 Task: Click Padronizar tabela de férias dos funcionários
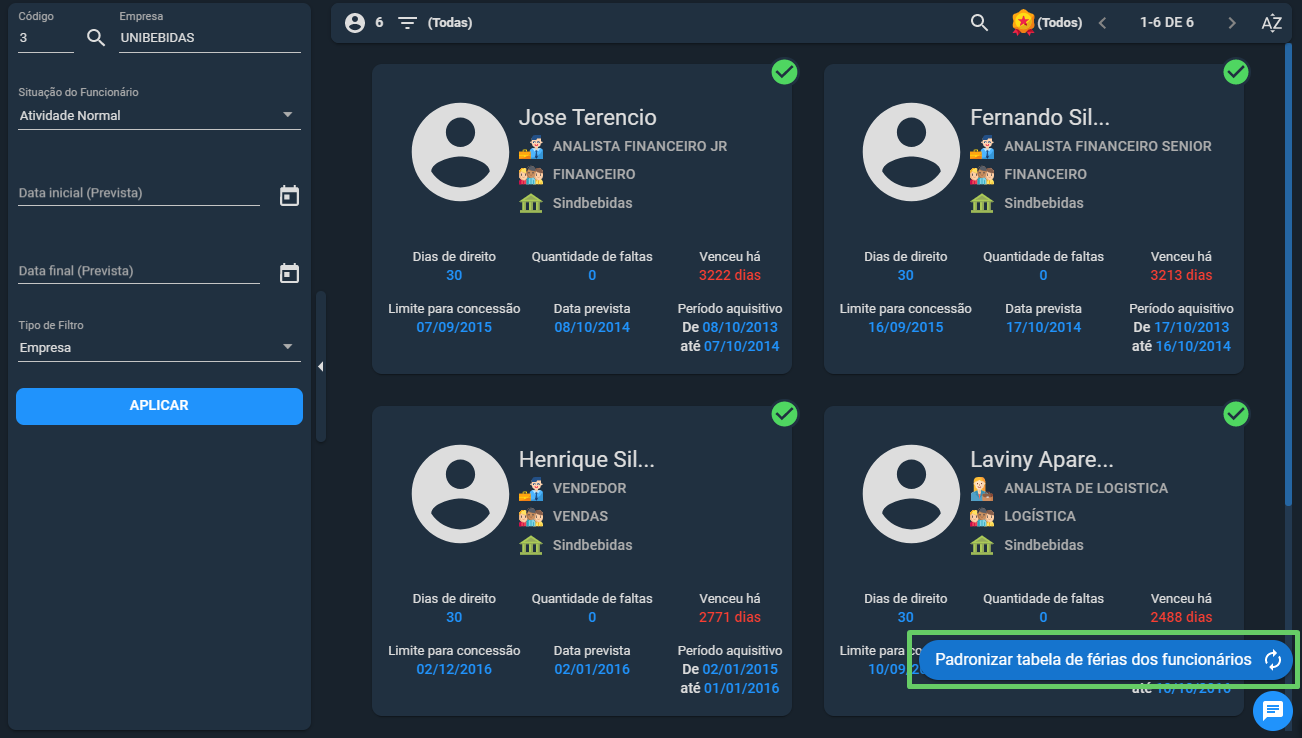click(x=1105, y=660)
